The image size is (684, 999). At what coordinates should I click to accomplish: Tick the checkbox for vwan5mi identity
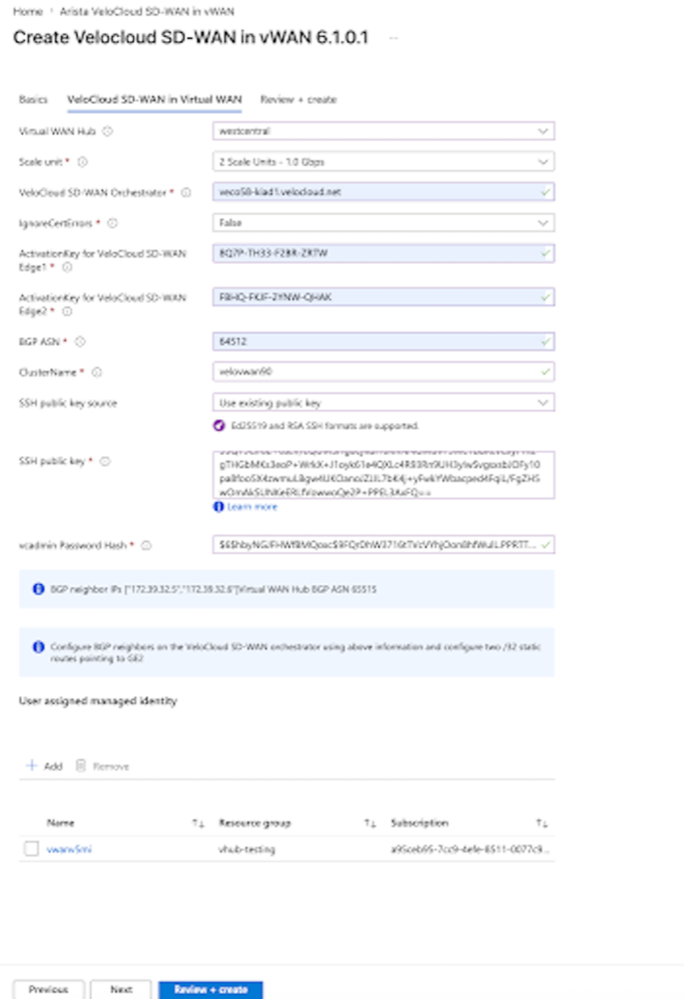[31, 849]
